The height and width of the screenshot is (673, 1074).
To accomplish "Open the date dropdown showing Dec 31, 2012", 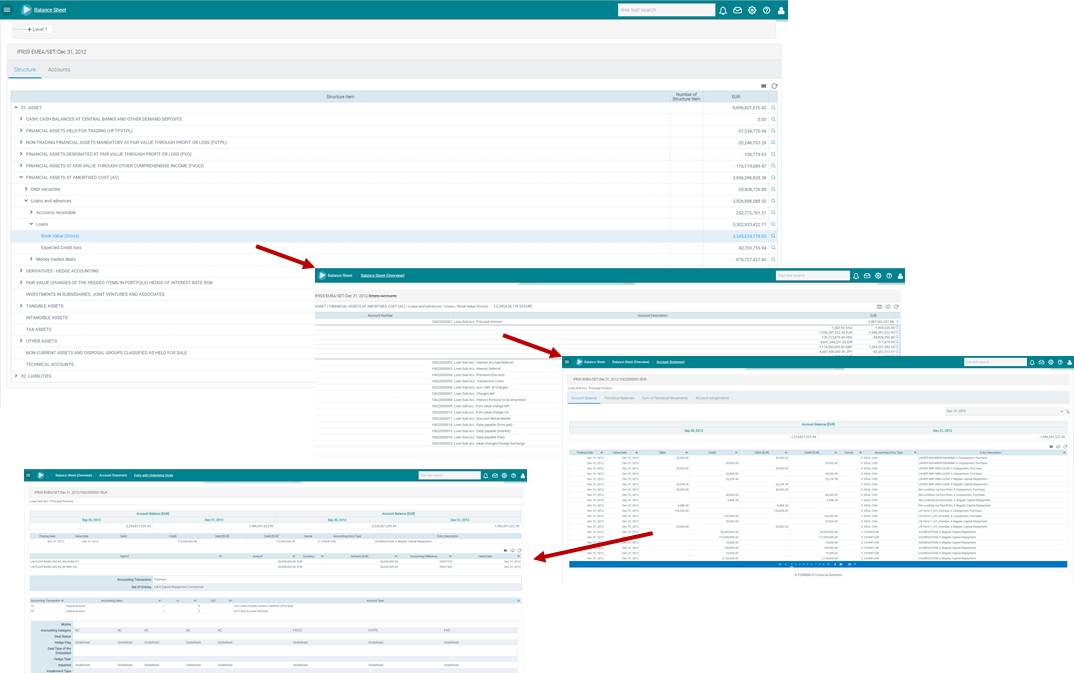I will 1004,411.
